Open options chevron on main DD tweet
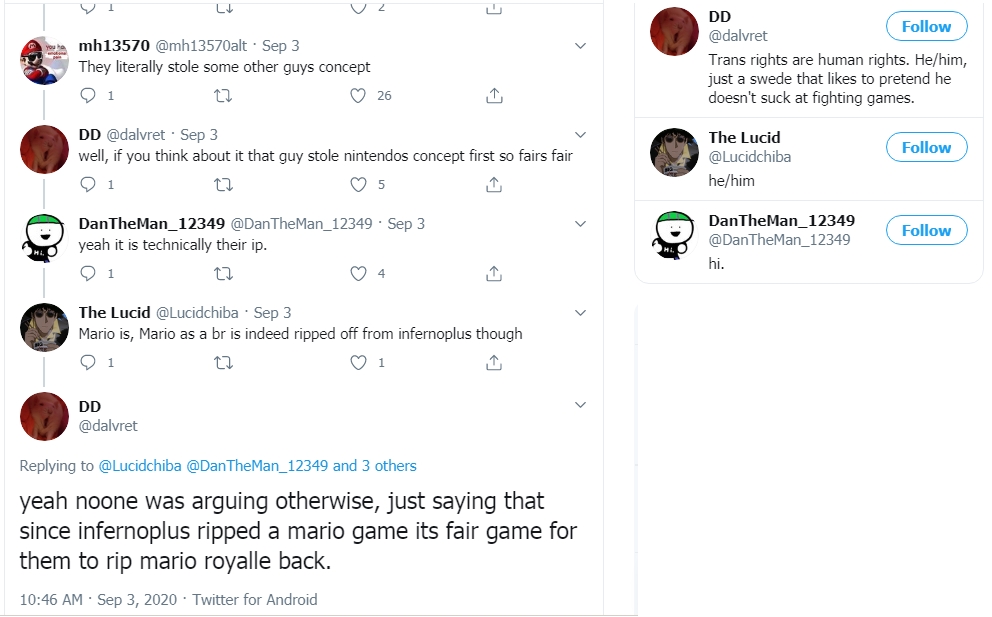Screen dimensions: 992x617 click(x=580, y=405)
